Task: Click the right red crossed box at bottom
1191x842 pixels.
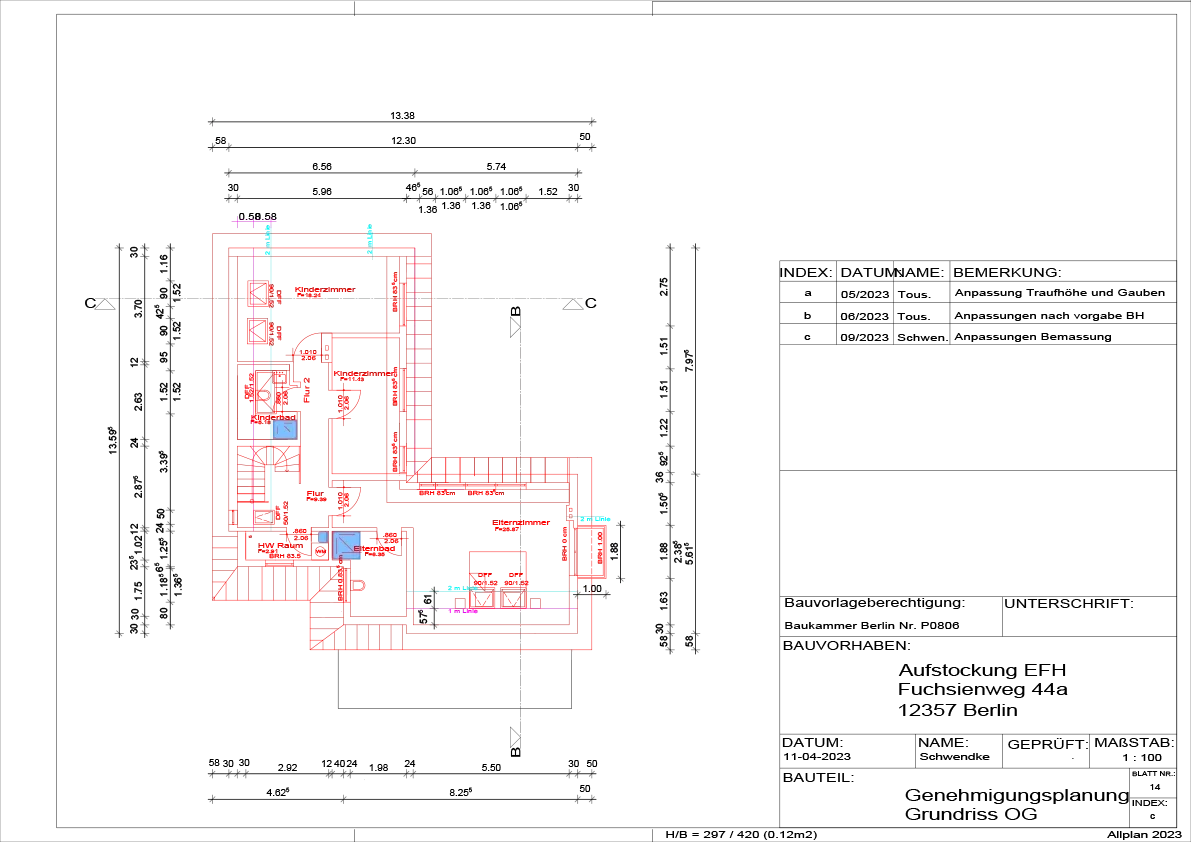Action: tap(514, 599)
